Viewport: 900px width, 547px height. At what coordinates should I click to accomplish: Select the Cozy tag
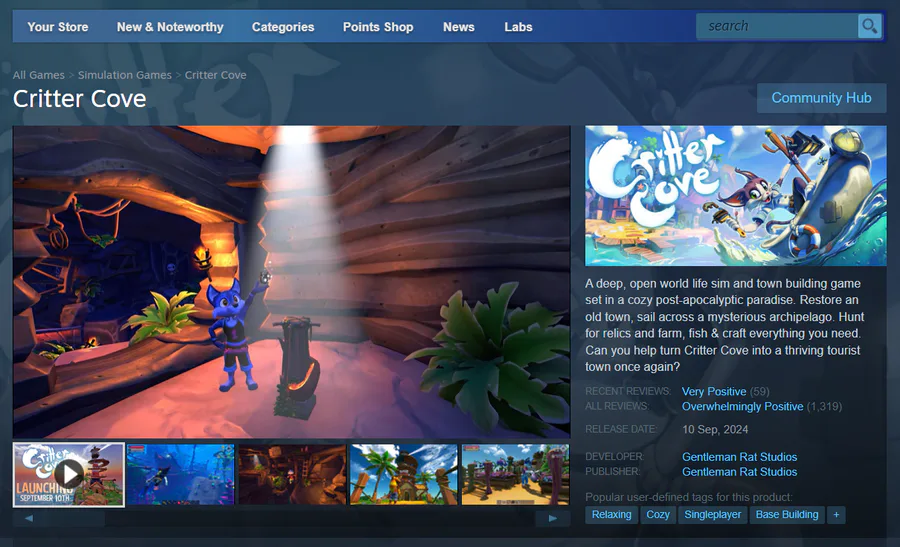[658, 515]
